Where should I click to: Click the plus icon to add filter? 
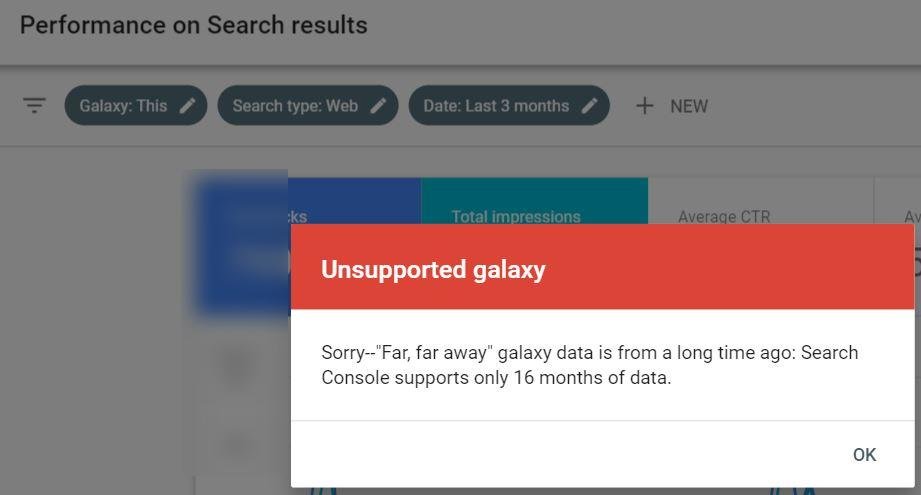tap(645, 106)
